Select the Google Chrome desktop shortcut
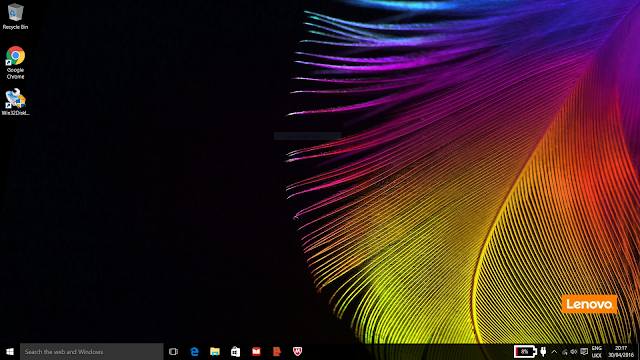Screen dimensions: 640x360 (x=15, y=62)
